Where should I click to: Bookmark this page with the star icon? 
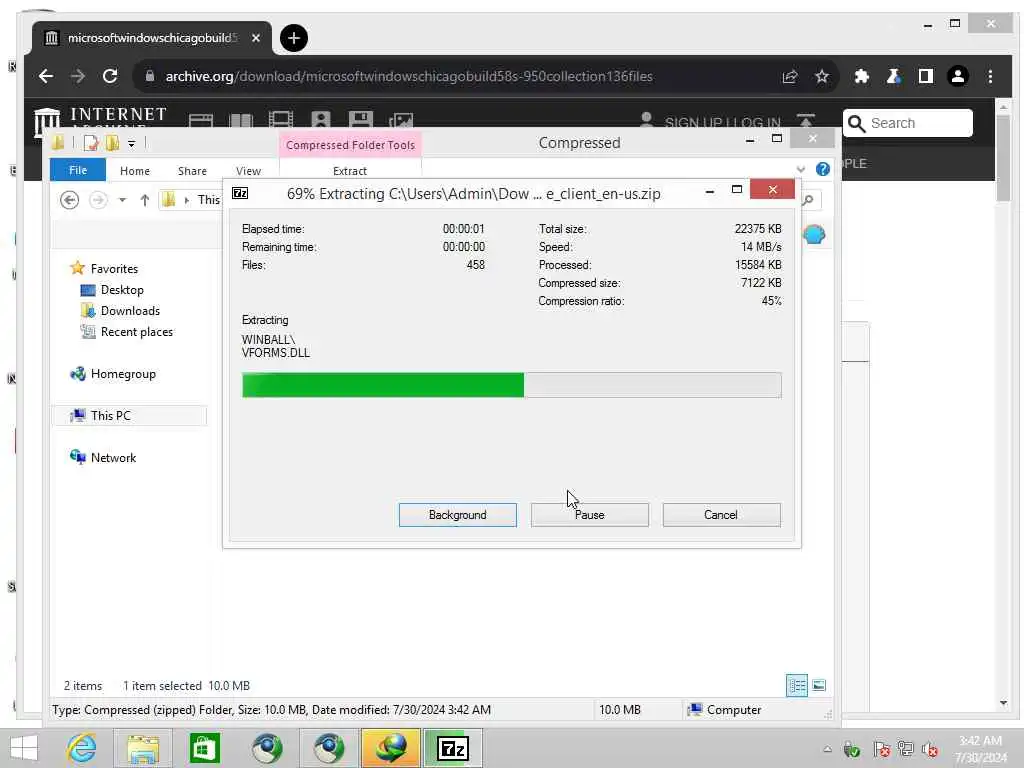[822, 76]
